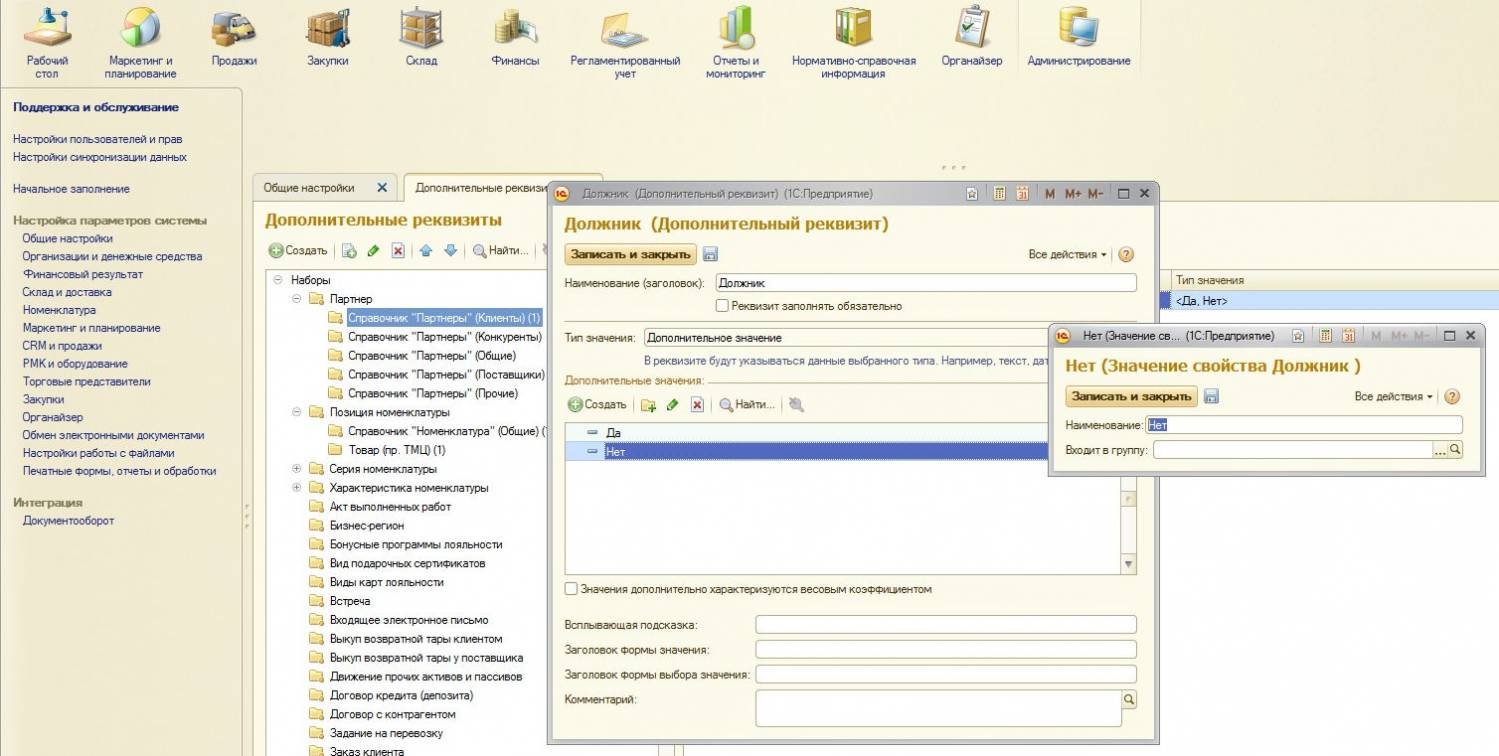Click Наименование field in Нет window
This screenshot has width=1499, height=756.
click(x=1304, y=425)
